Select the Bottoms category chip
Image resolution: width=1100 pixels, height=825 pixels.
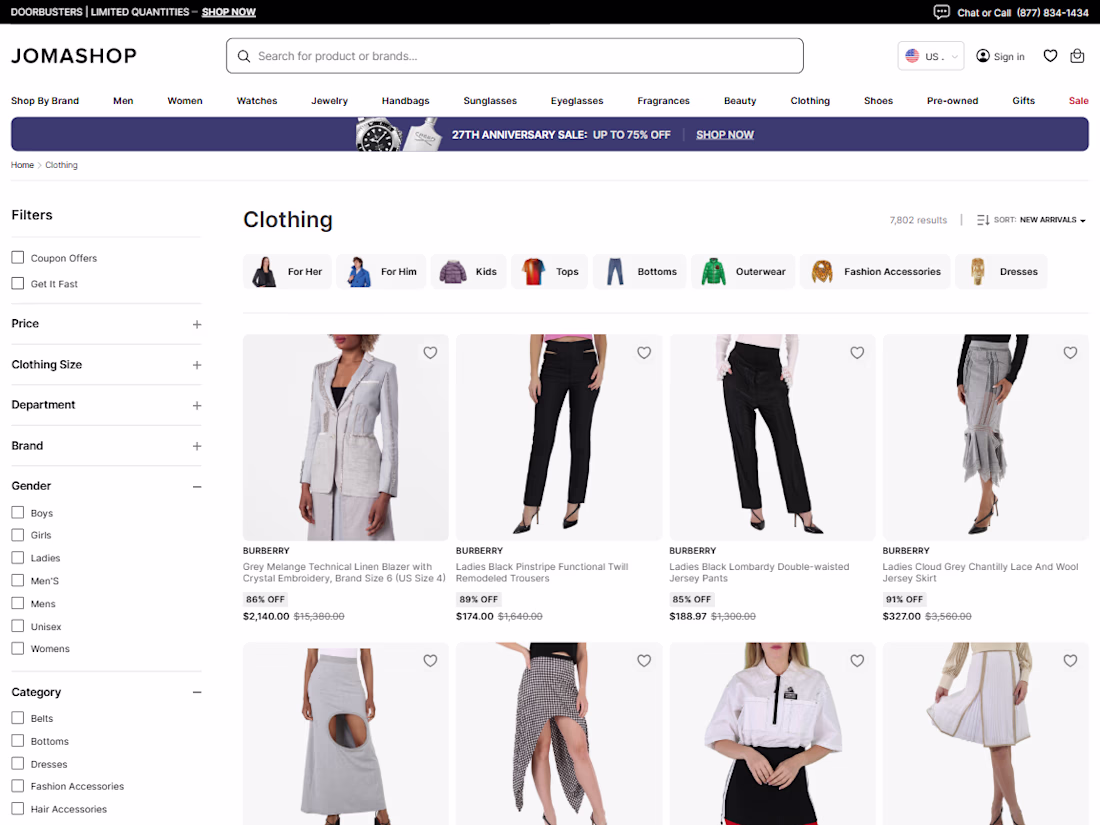pos(639,271)
